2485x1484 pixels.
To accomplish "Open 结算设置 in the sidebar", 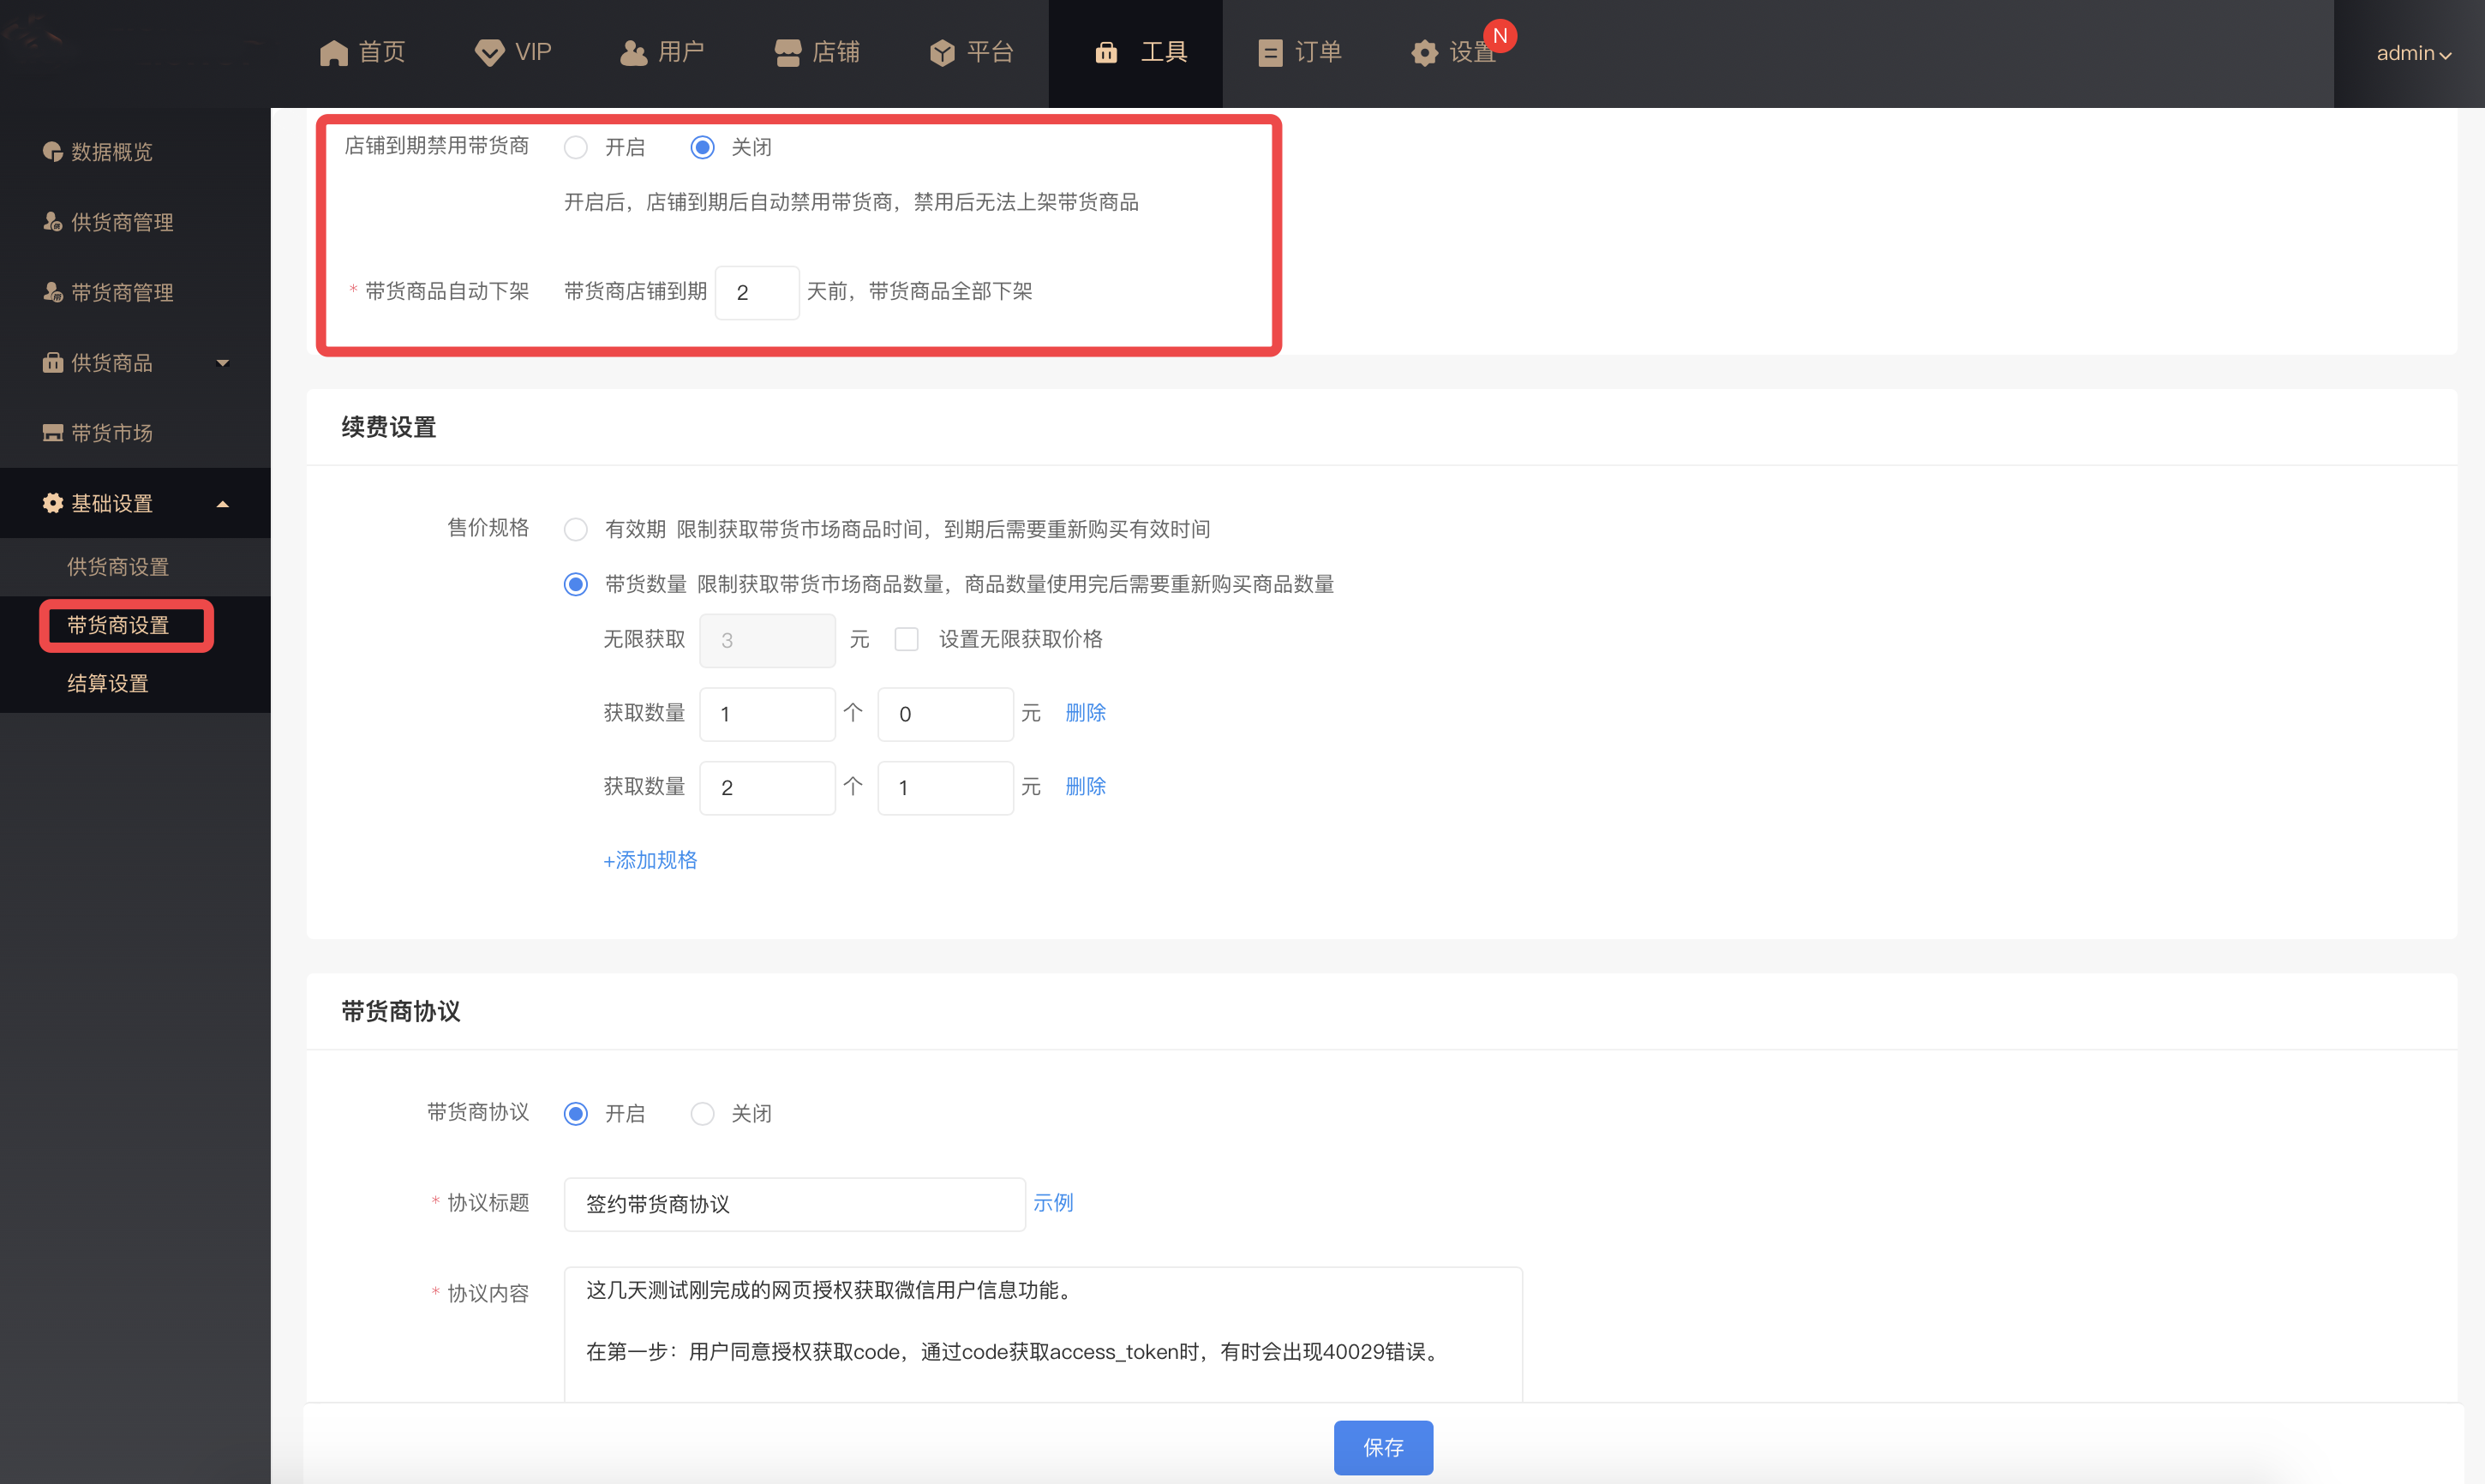I will (x=108, y=684).
